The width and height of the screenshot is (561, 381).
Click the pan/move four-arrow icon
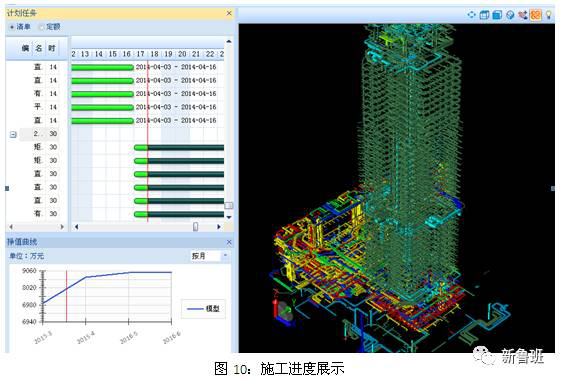tap(472, 15)
